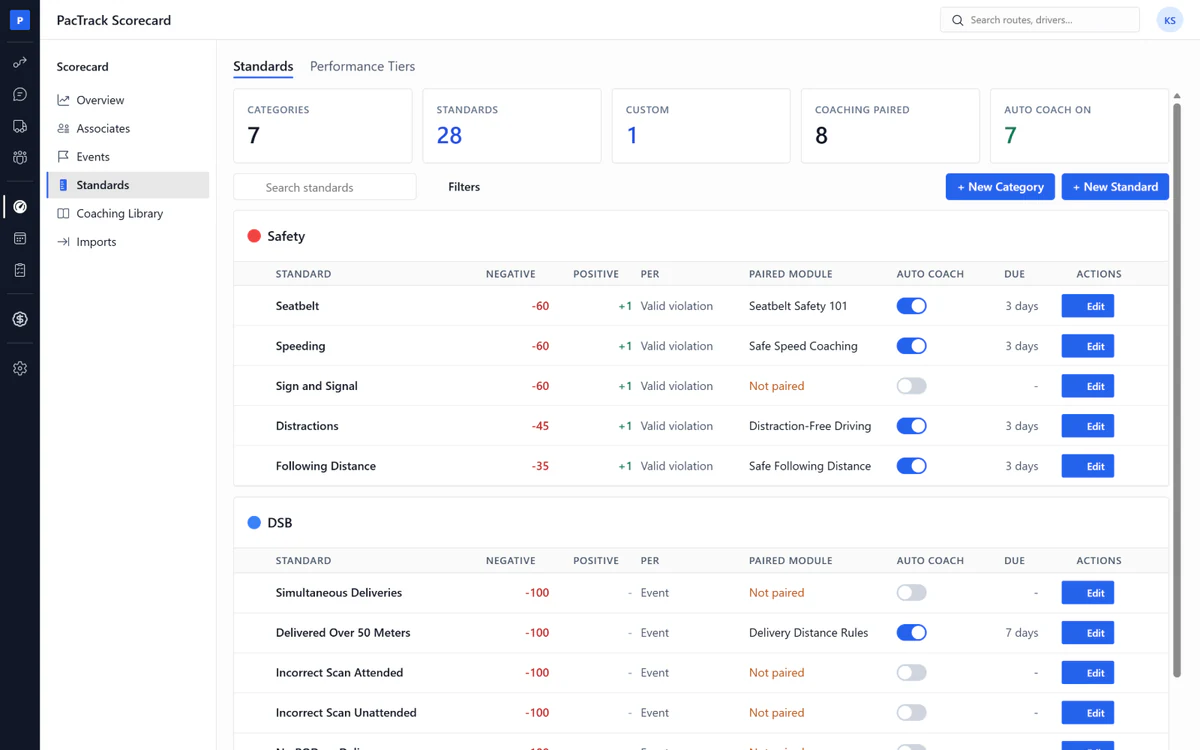Open the dollar payroll icon
This screenshot has height=750, width=1200.
[x=20, y=319]
